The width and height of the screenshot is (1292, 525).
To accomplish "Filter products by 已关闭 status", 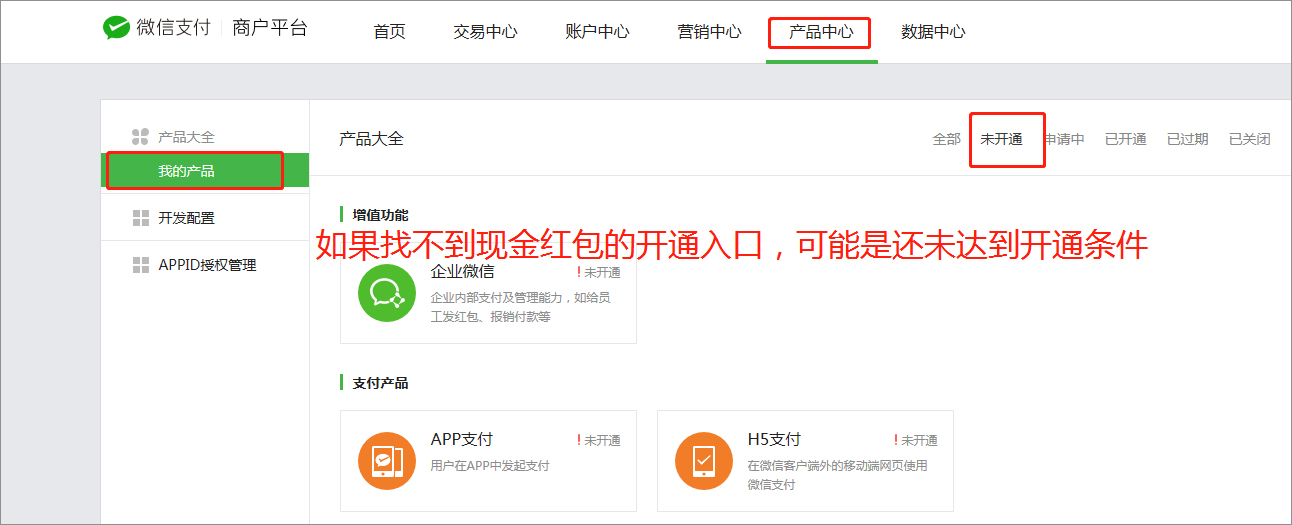I will [1249, 139].
